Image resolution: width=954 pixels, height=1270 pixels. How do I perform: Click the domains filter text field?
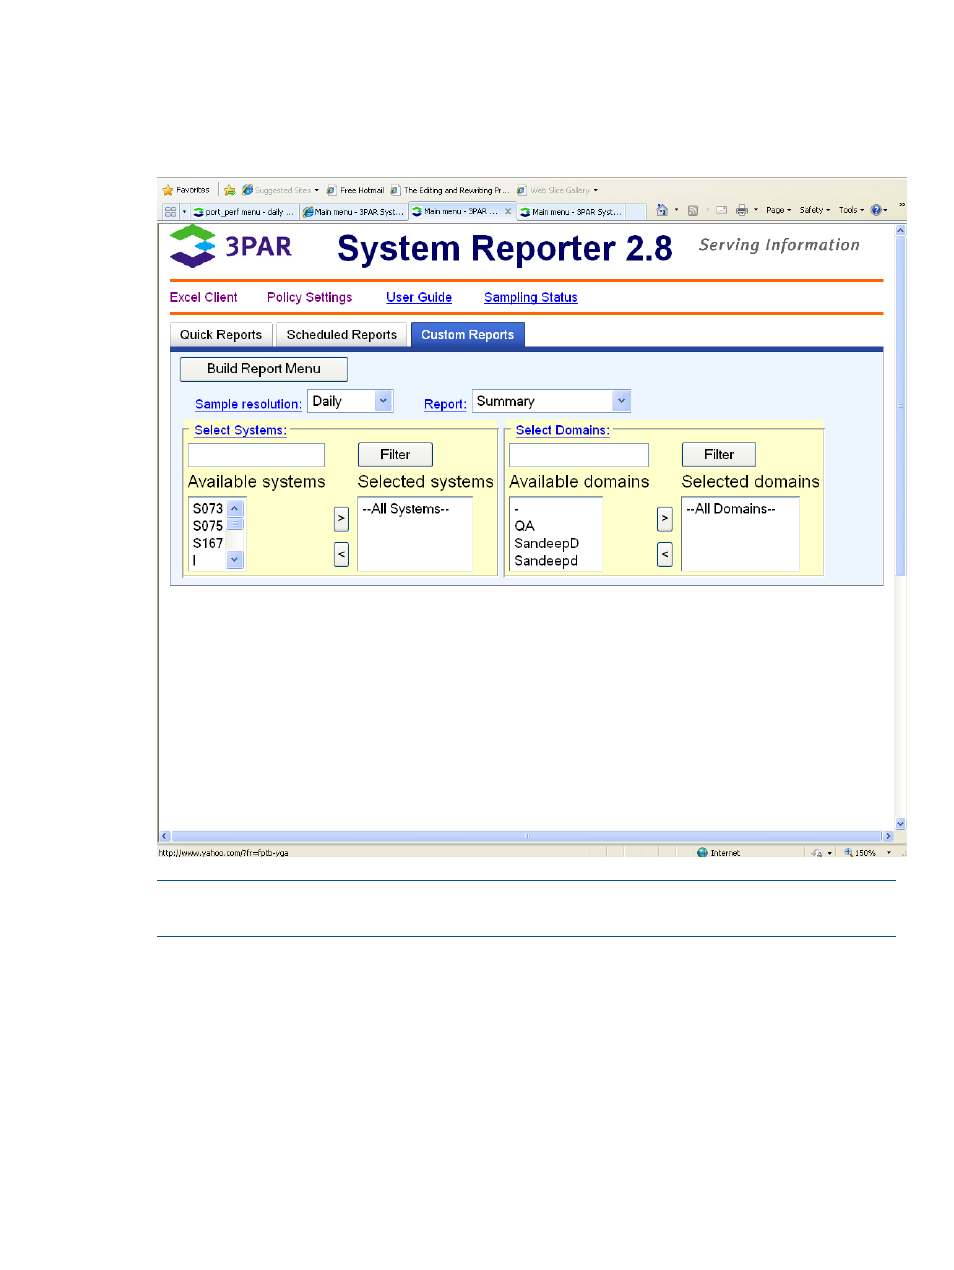(579, 455)
